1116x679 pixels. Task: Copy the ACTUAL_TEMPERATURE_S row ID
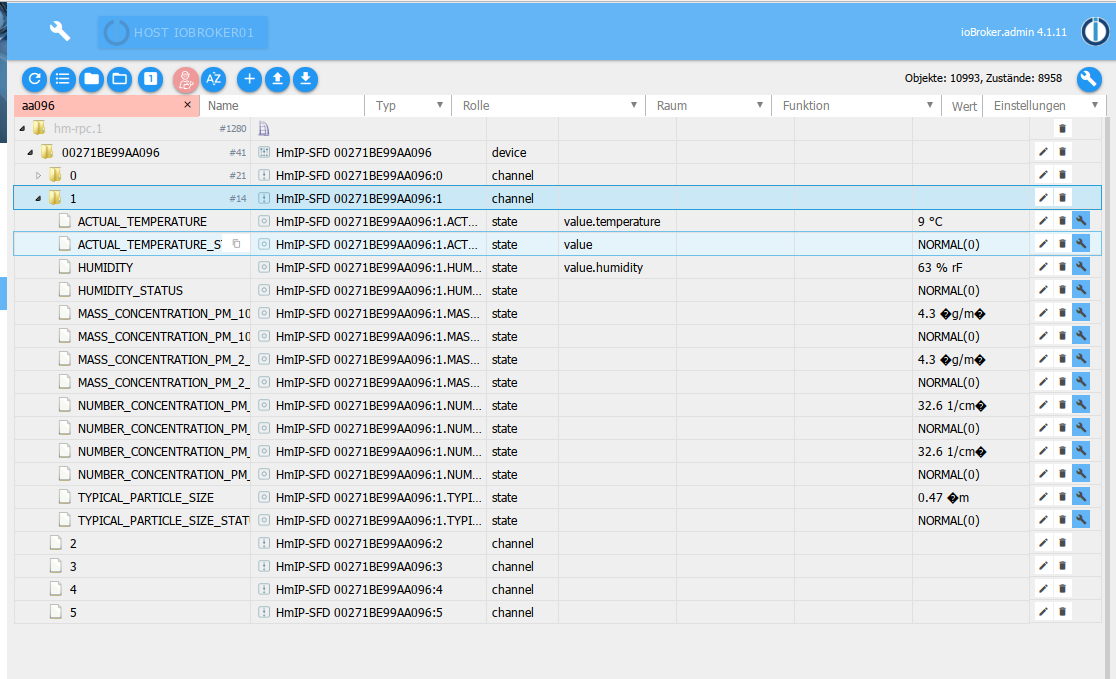(236, 243)
